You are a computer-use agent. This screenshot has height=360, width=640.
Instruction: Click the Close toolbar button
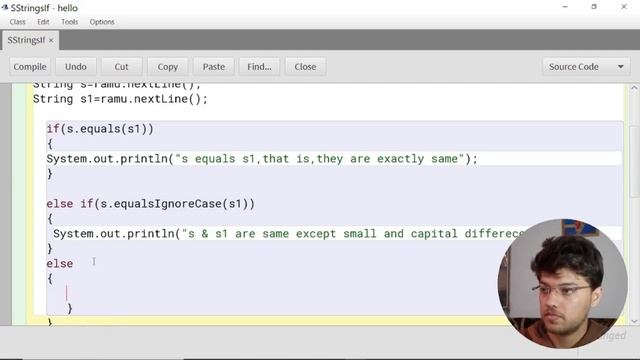click(x=305, y=67)
